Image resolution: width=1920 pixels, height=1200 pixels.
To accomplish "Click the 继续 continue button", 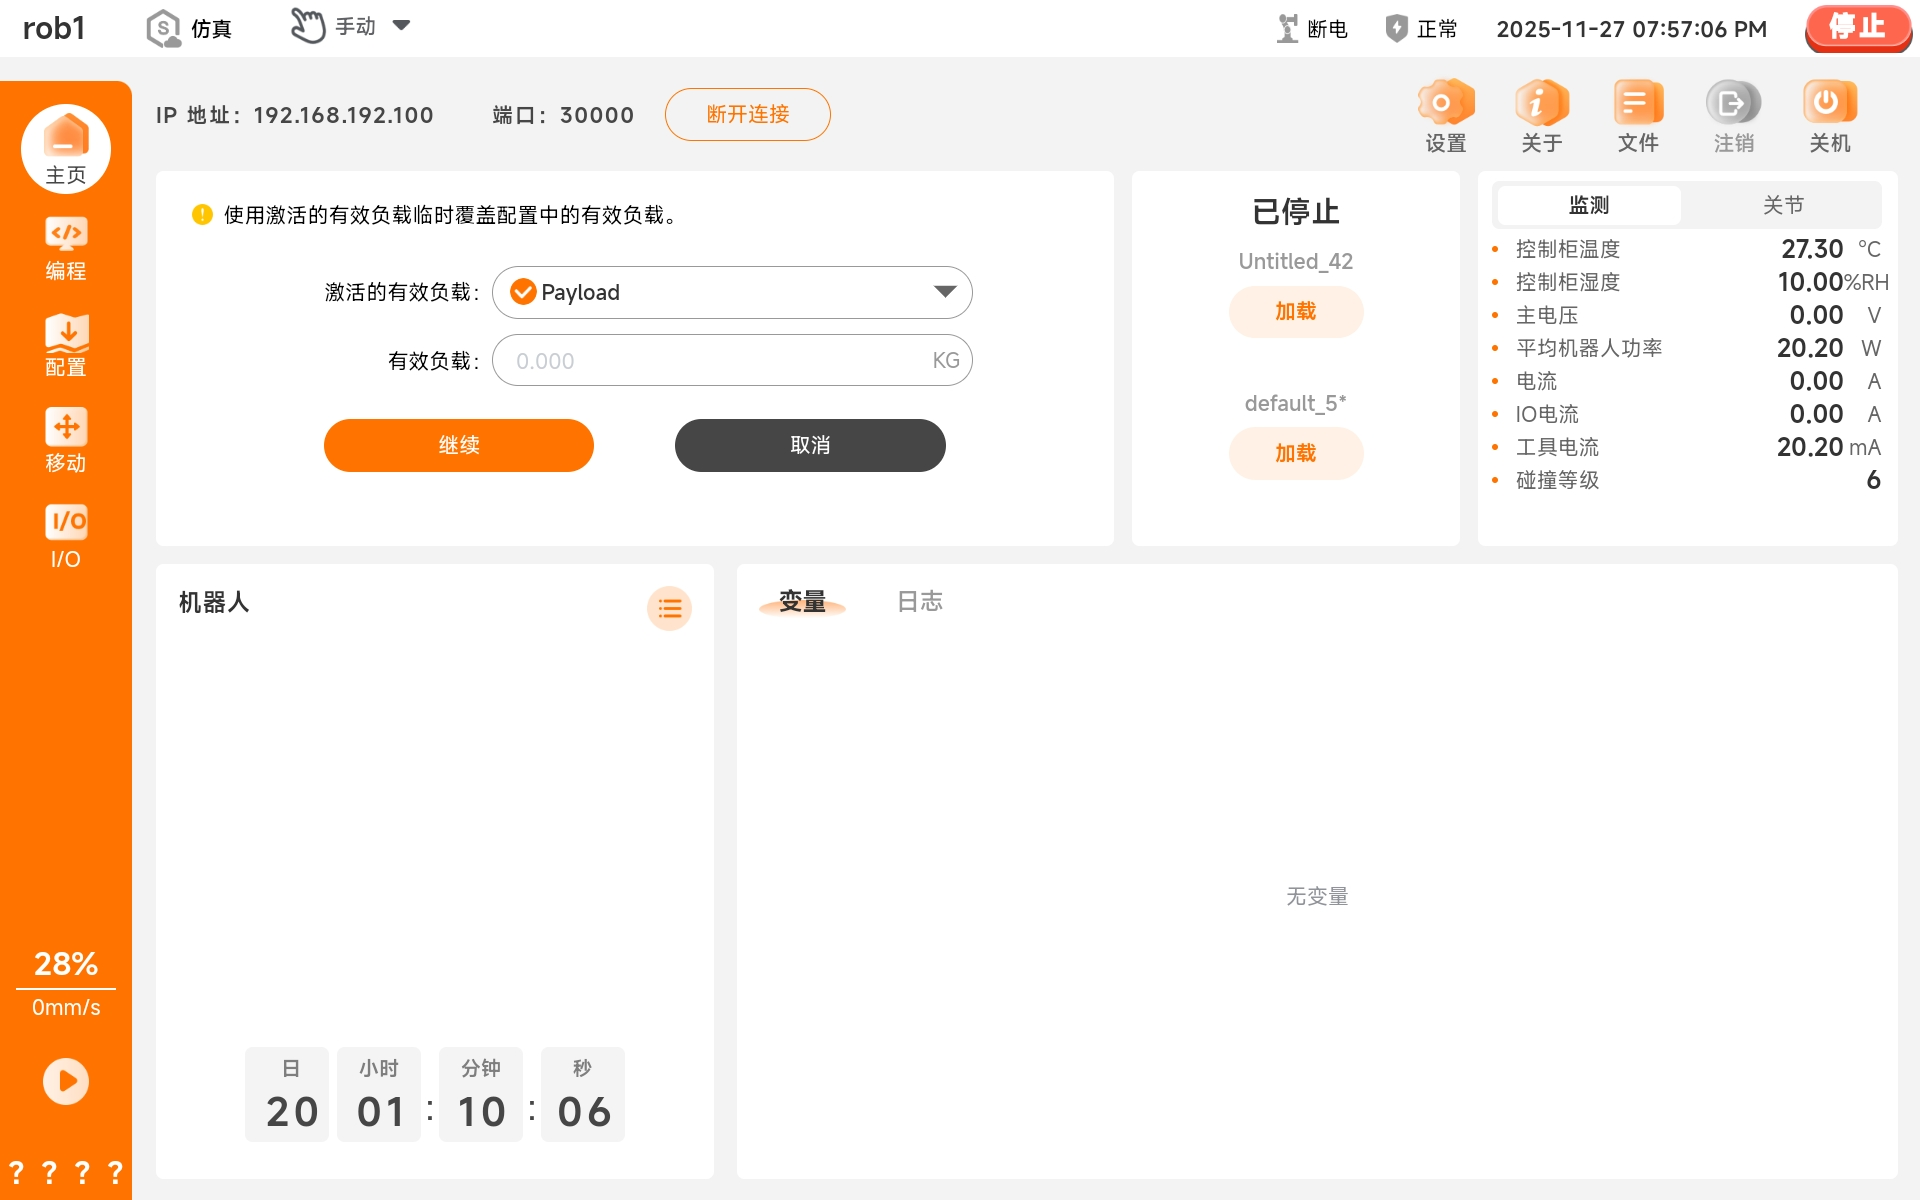I will coord(459,445).
